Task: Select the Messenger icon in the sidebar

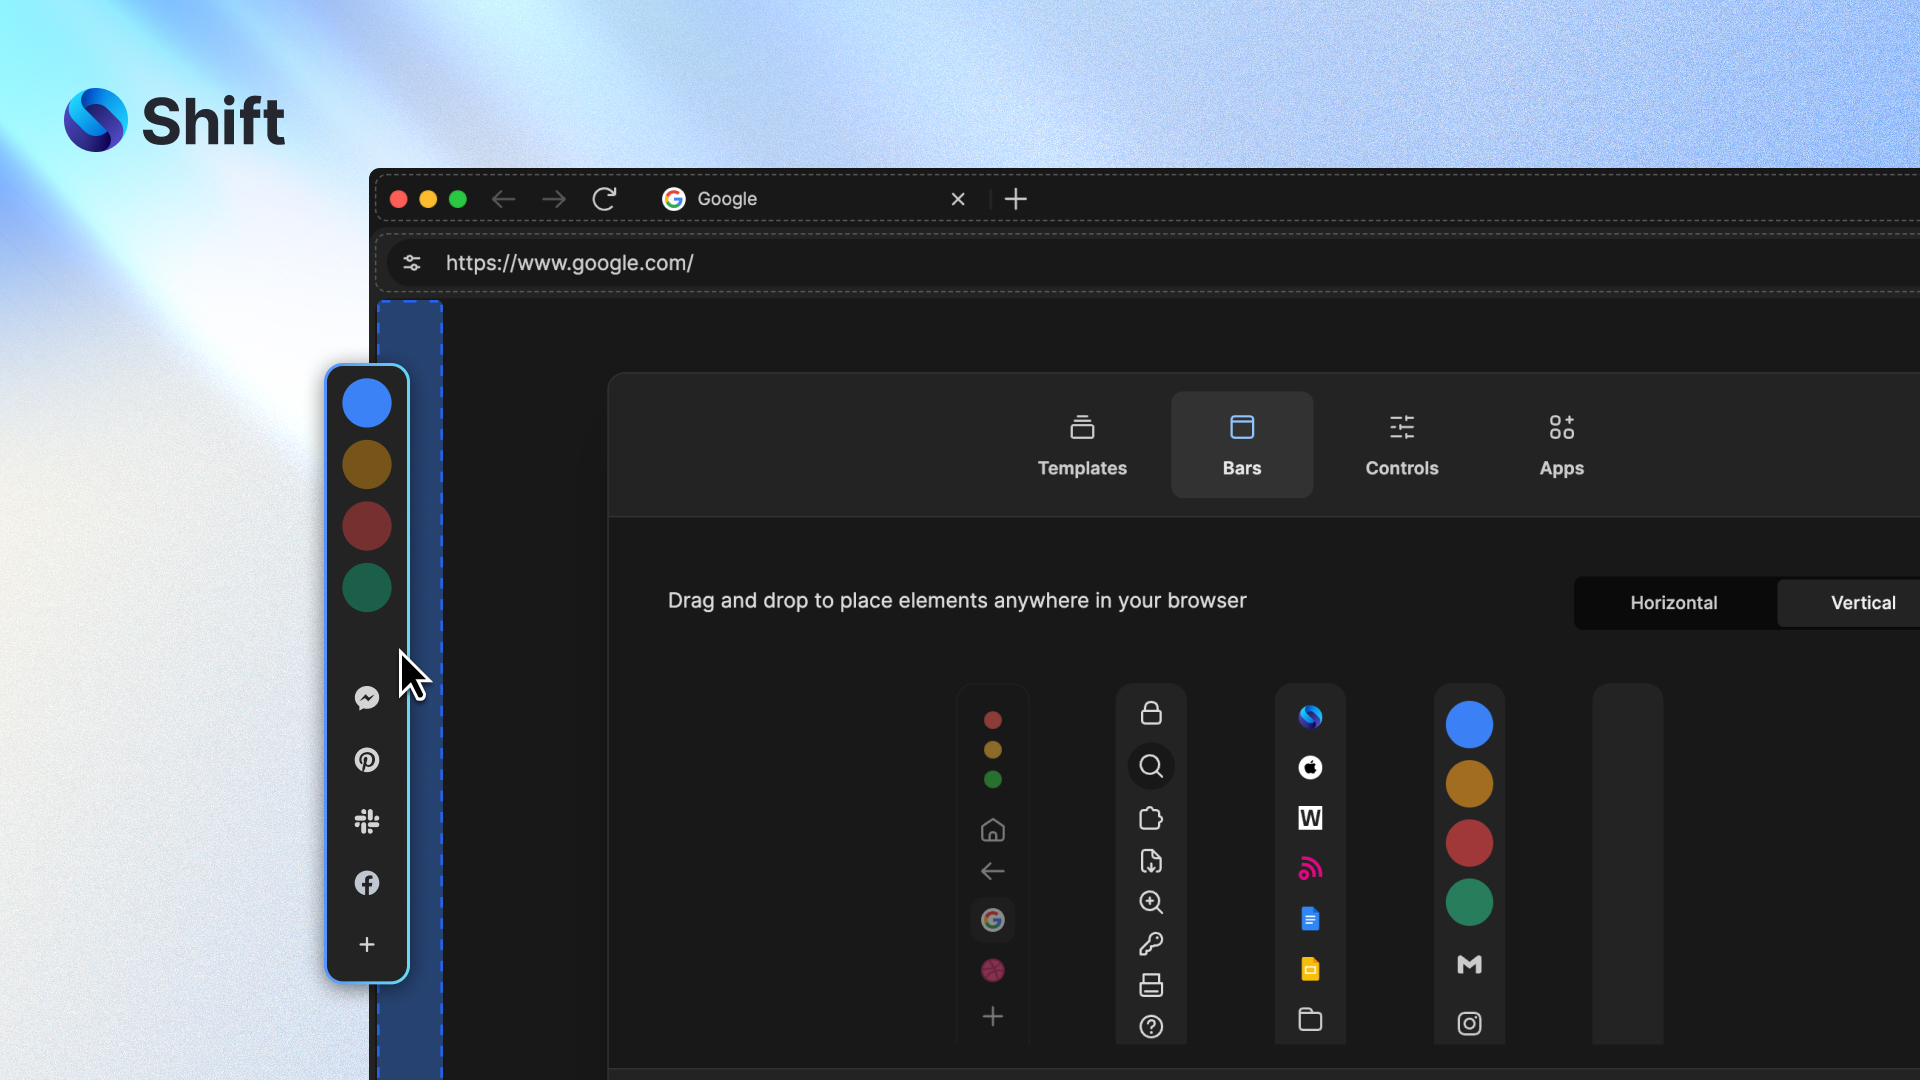Action: tap(367, 698)
